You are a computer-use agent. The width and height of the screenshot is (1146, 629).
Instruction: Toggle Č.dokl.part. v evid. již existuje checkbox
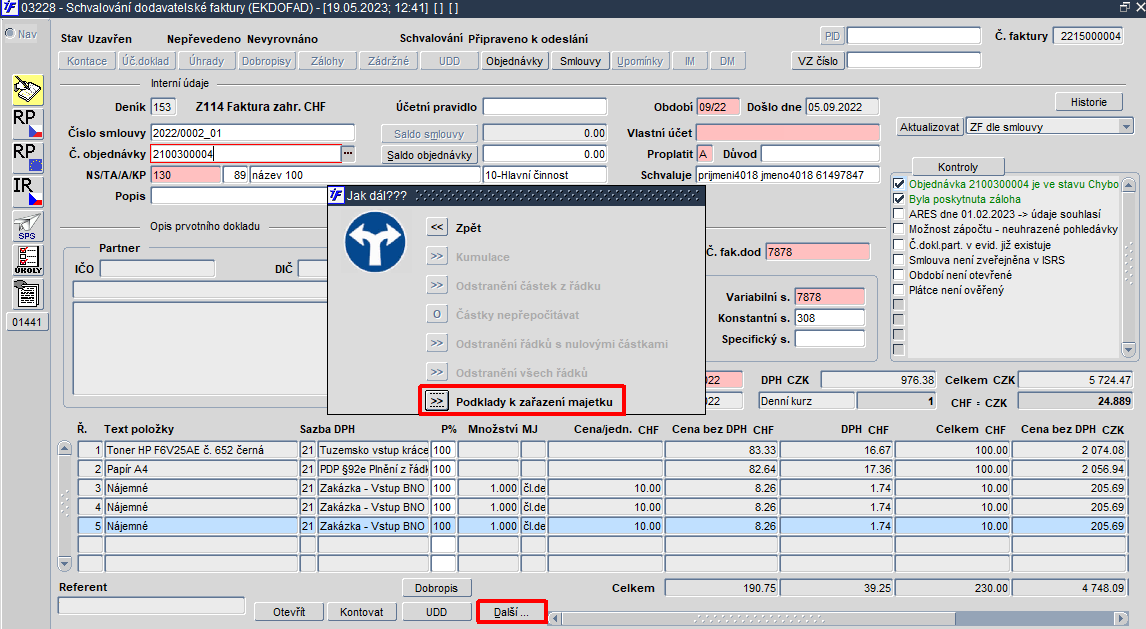coord(899,245)
